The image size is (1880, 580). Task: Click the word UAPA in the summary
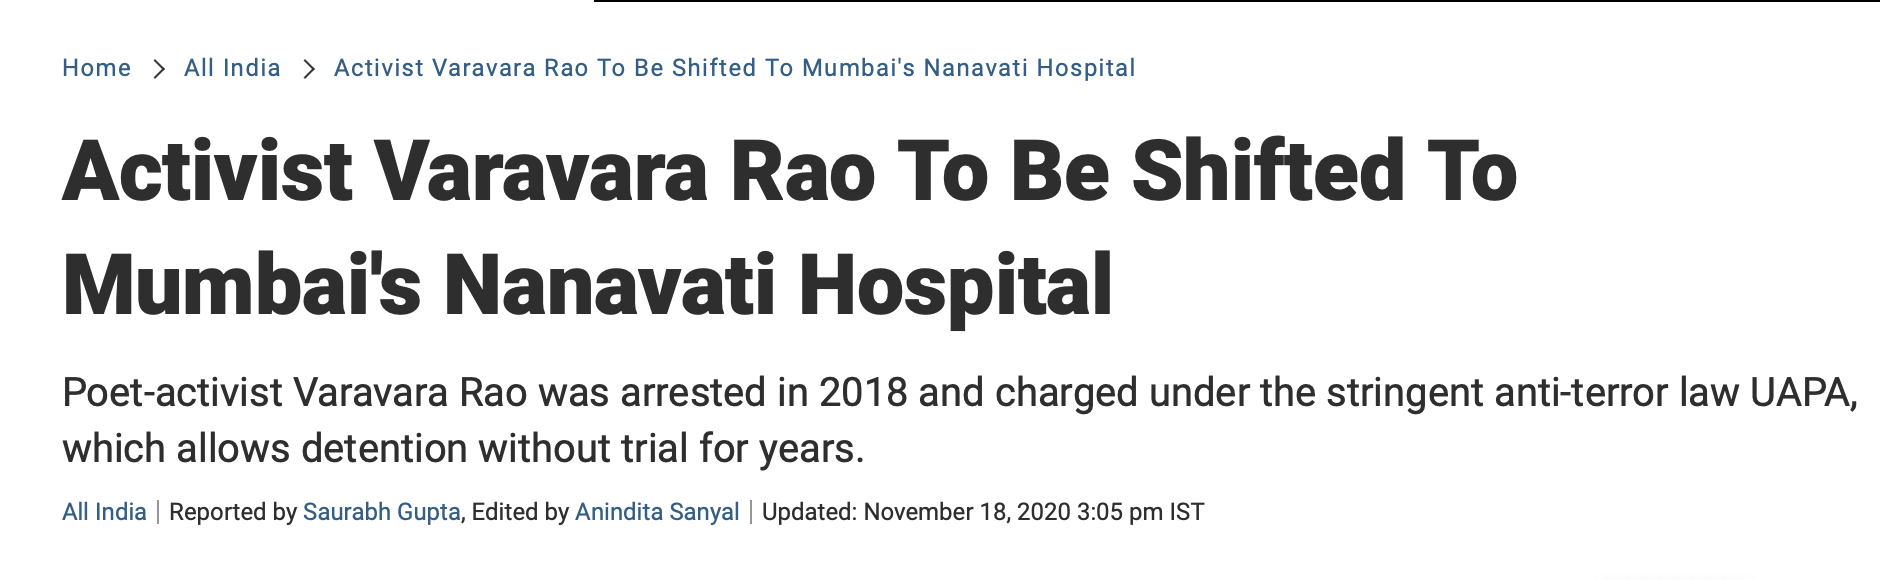1801,393
